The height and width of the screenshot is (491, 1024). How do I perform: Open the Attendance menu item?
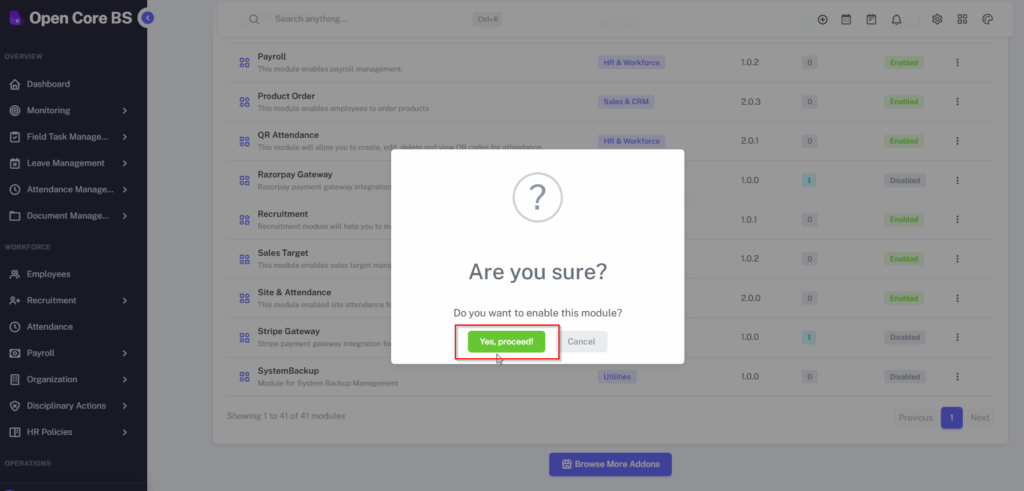pyautogui.click(x=50, y=326)
